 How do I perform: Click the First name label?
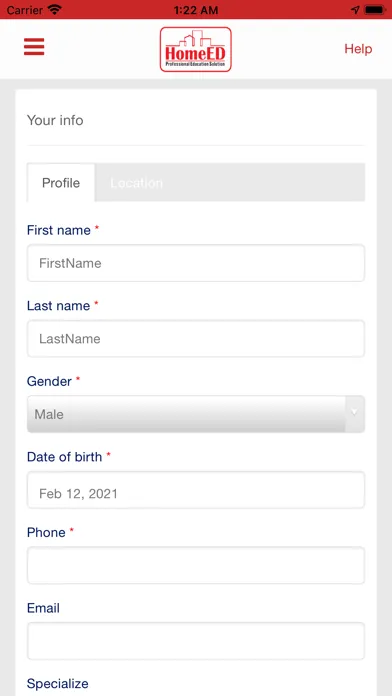[59, 230]
